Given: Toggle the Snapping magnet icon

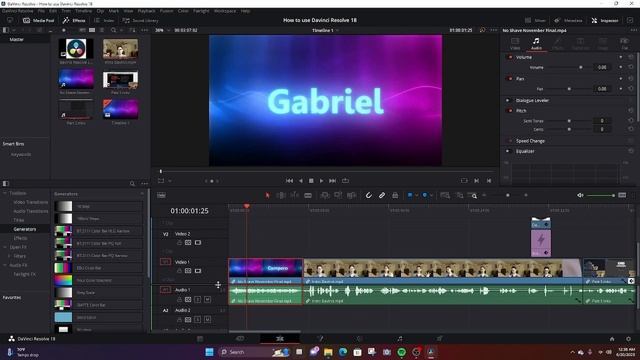Looking at the screenshot, I should click(369, 196).
